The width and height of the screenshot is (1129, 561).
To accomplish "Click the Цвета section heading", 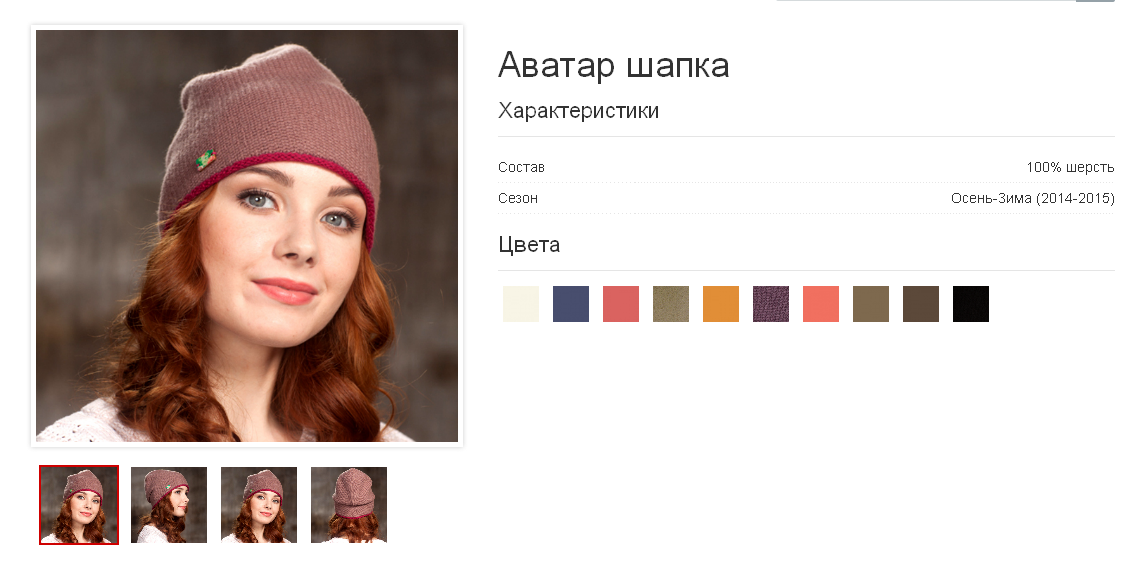I will click(529, 245).
